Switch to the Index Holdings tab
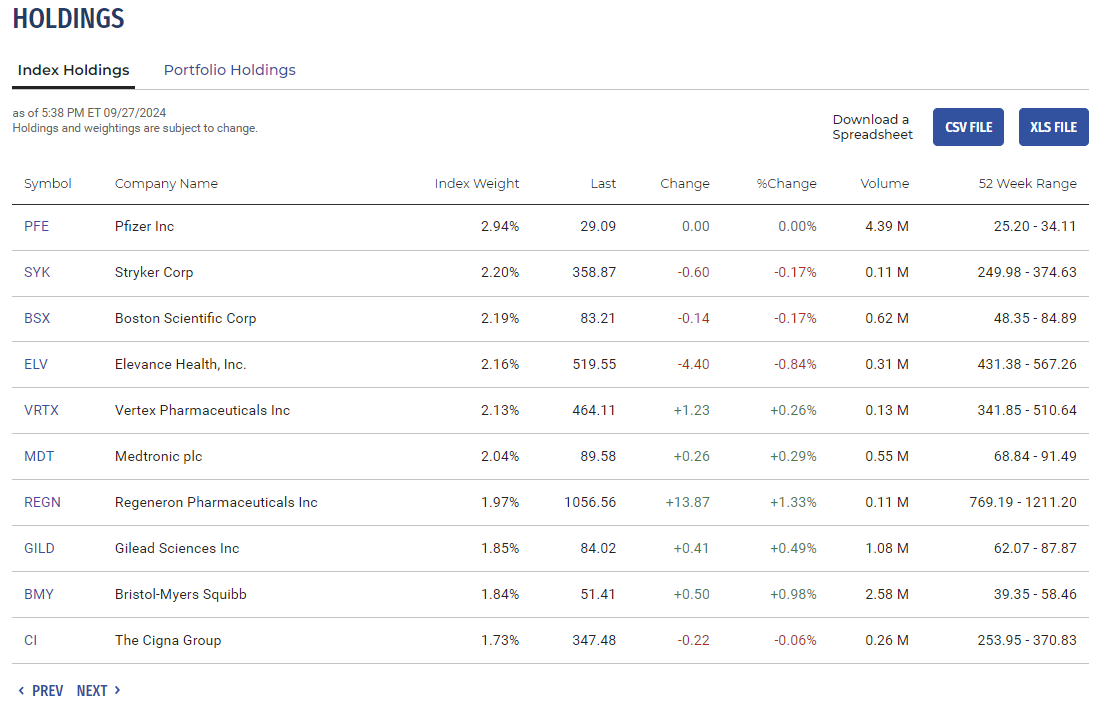1103x702 pixels. 73,70
